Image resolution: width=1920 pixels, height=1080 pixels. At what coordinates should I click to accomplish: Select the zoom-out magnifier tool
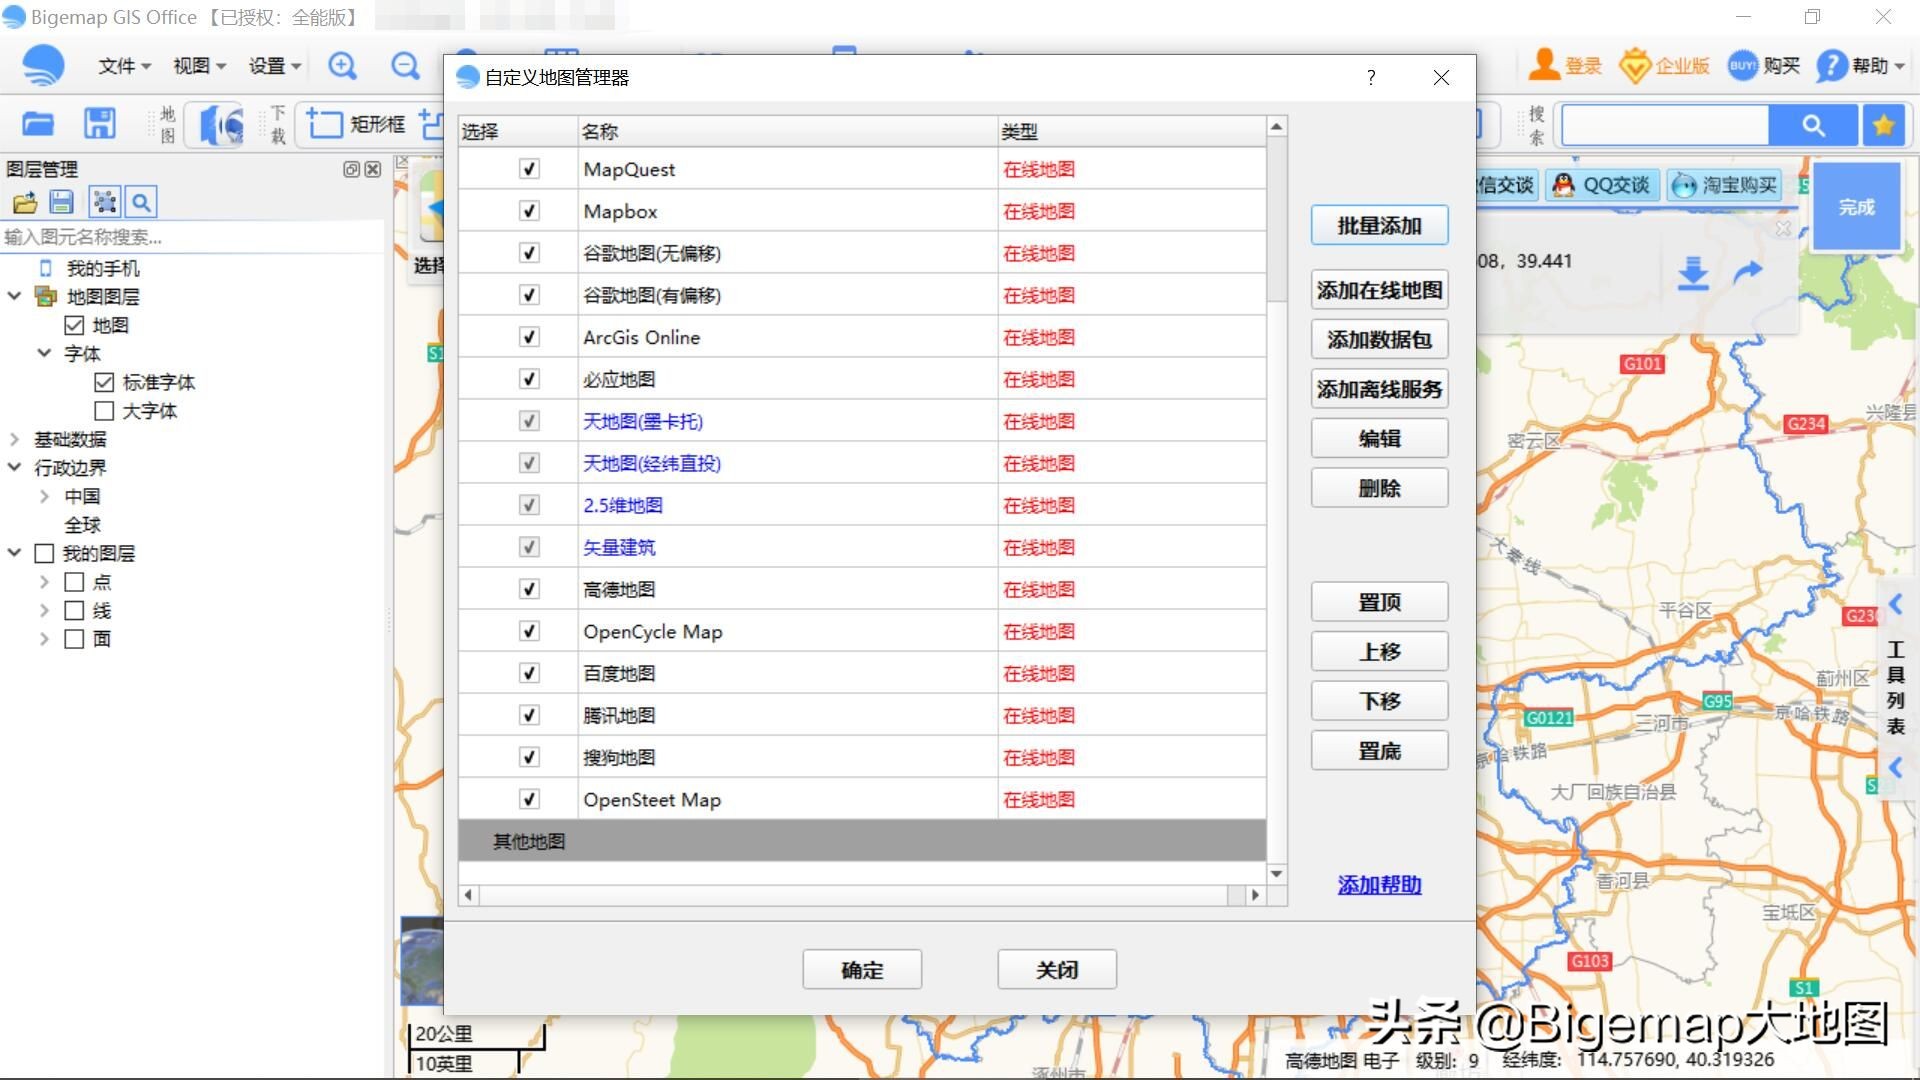point(404,64)
